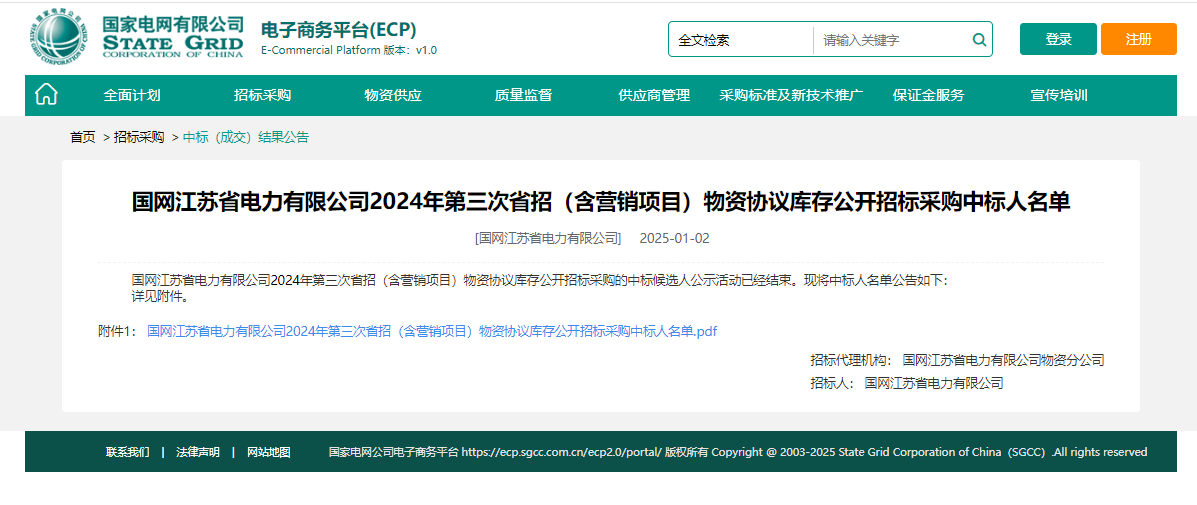The height and width of the screenshot is (505, 1197).
Task: Click the State Grid logo
Action: 136,38
